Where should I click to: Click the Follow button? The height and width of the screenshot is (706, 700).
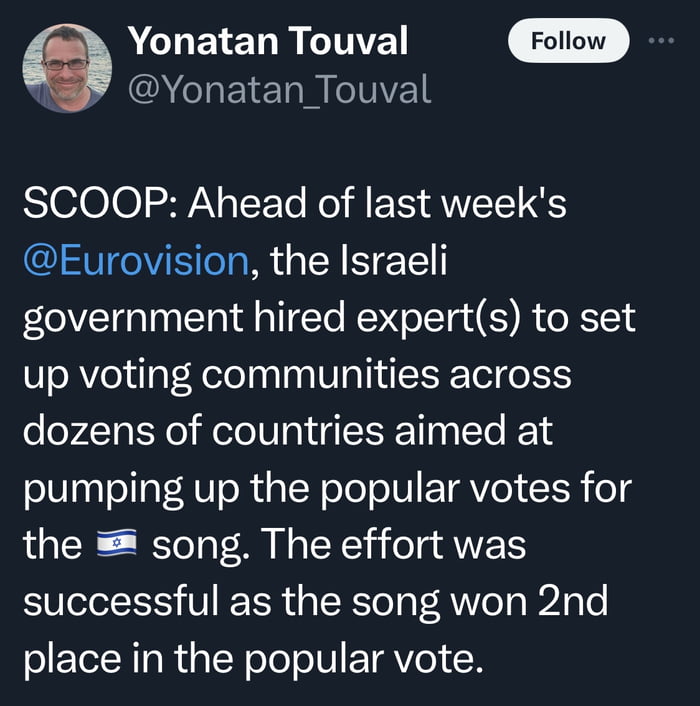[x=568, y=41]
